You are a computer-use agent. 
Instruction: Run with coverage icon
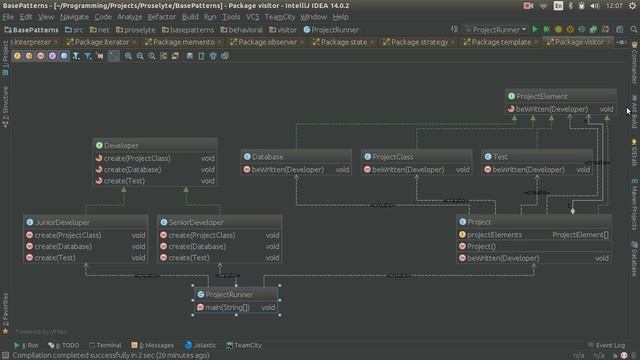click(558, 29)
